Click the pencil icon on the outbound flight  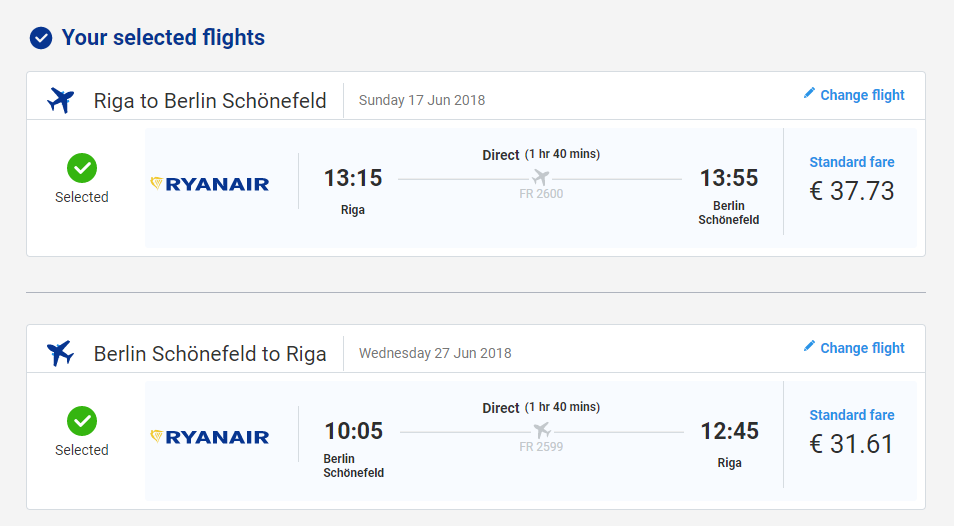coord(809,93)
